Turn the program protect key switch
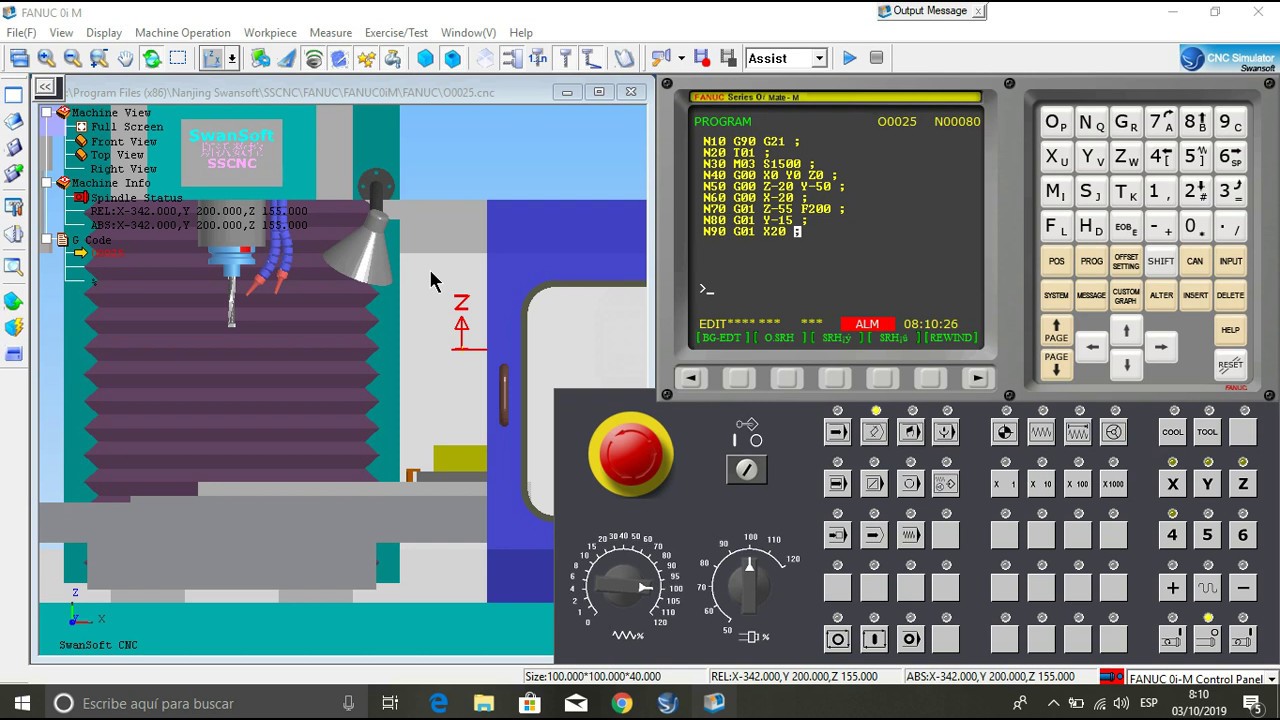The width and height of the screenshot is (1280, 720). click(x=747, y=470)
